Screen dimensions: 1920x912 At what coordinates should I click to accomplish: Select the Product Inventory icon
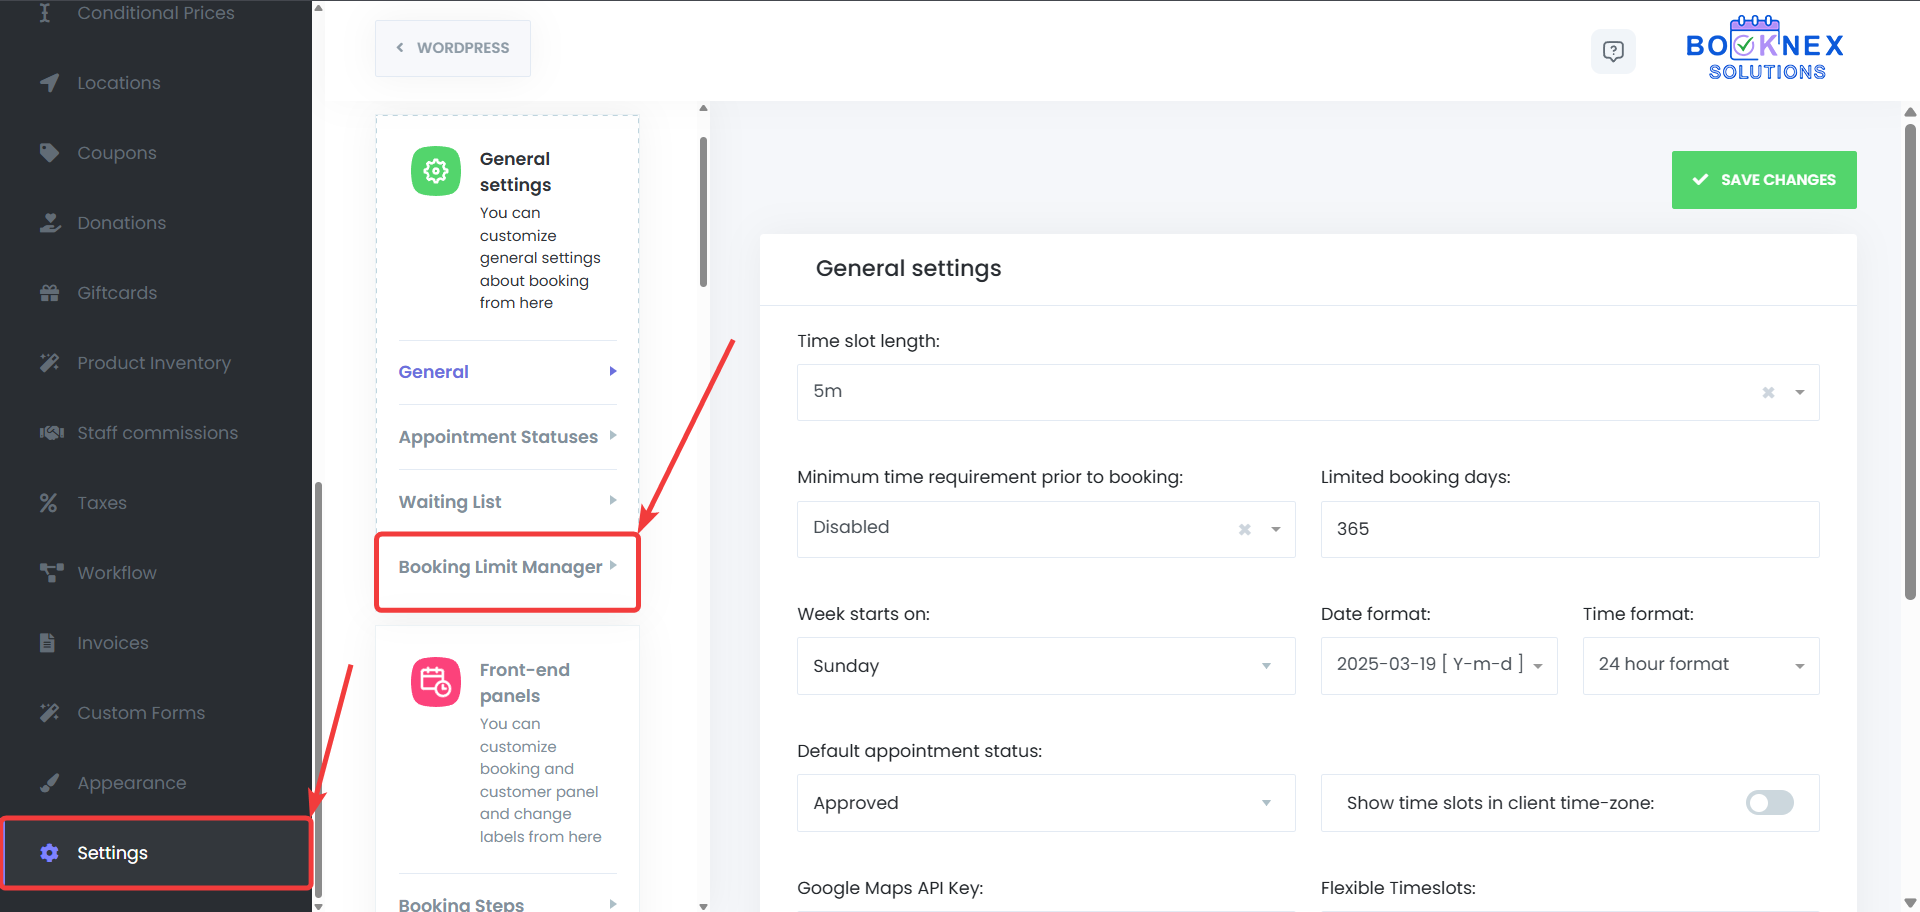pyautogui.click(x=51, y=362)
